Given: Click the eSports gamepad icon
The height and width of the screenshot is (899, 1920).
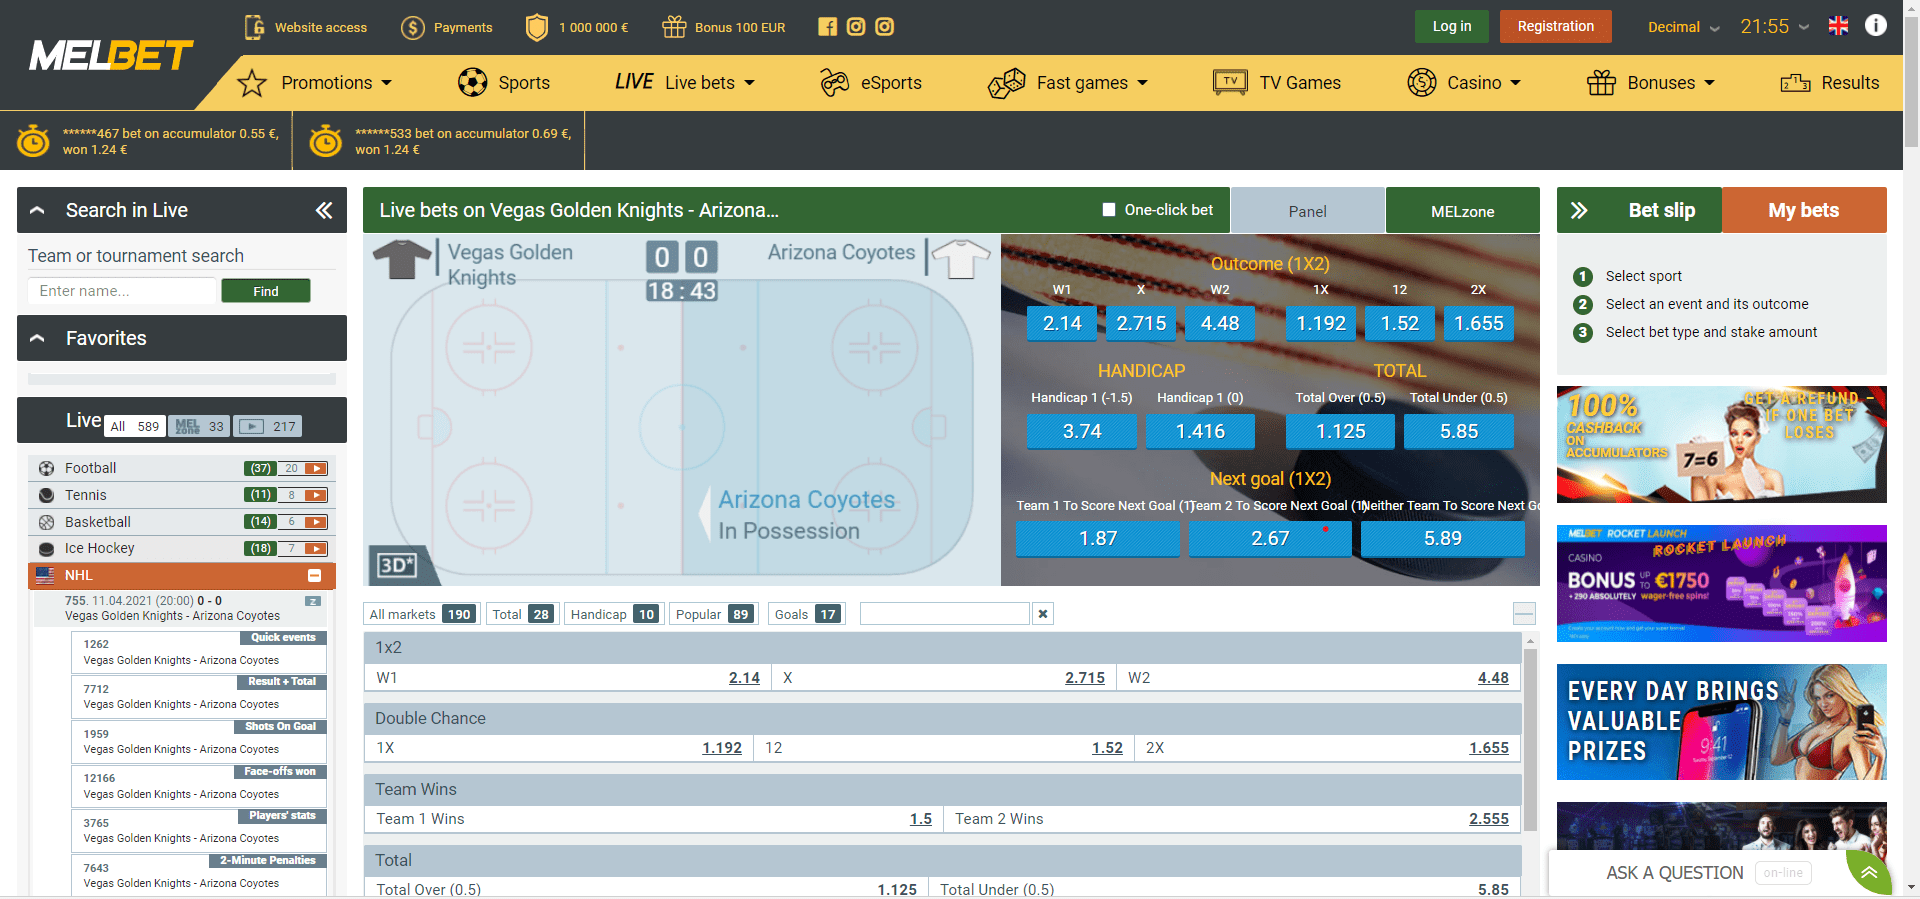Looking at the screenshot, I should tap(835, 83).
